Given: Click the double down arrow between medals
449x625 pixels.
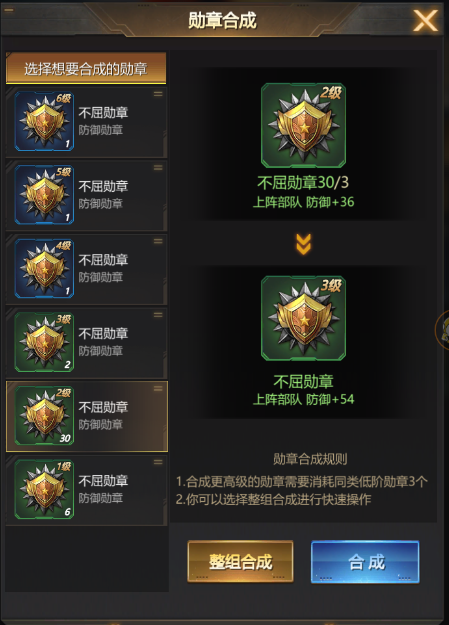Looking at the screenshot, I should click(x=303, y=244).
